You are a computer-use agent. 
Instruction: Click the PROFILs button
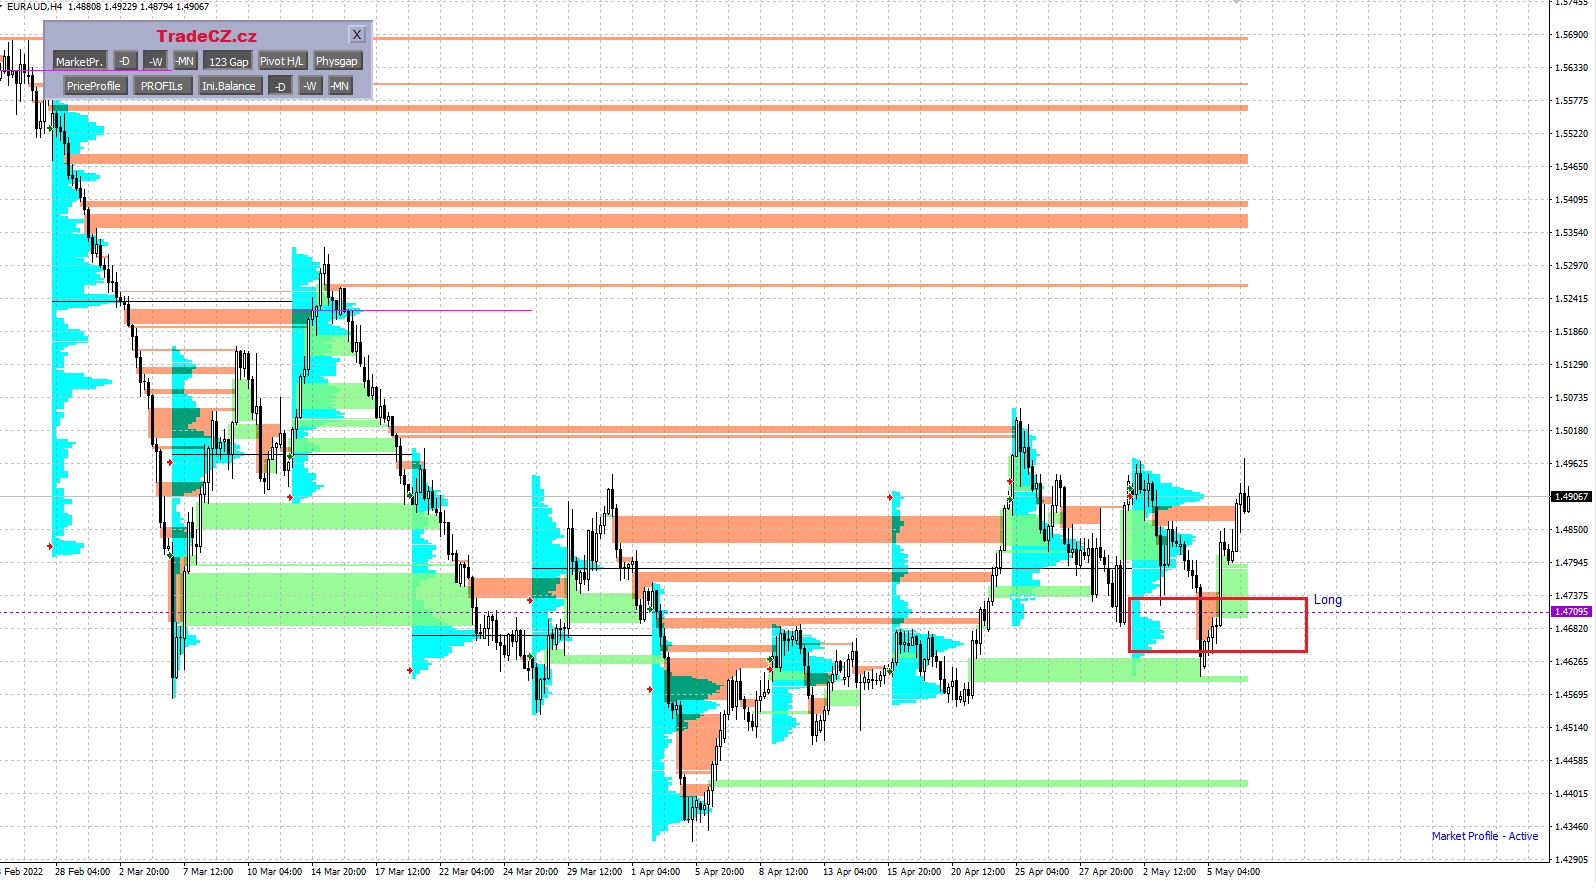pos(162,87)
